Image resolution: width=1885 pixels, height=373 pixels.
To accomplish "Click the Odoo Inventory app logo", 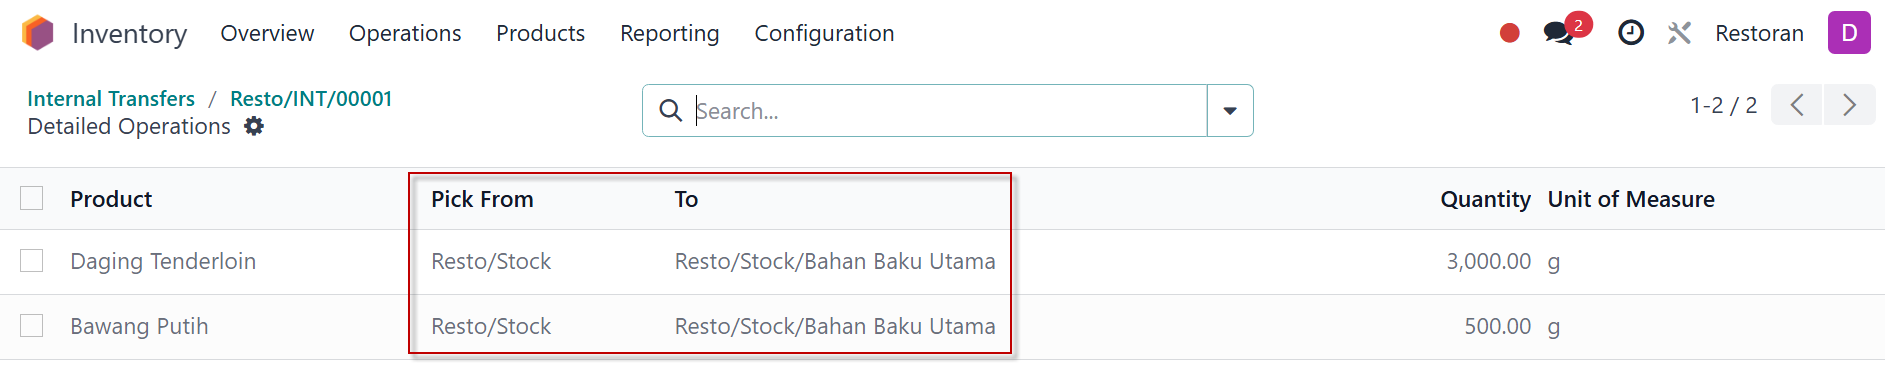I will [x=37, y=33].
